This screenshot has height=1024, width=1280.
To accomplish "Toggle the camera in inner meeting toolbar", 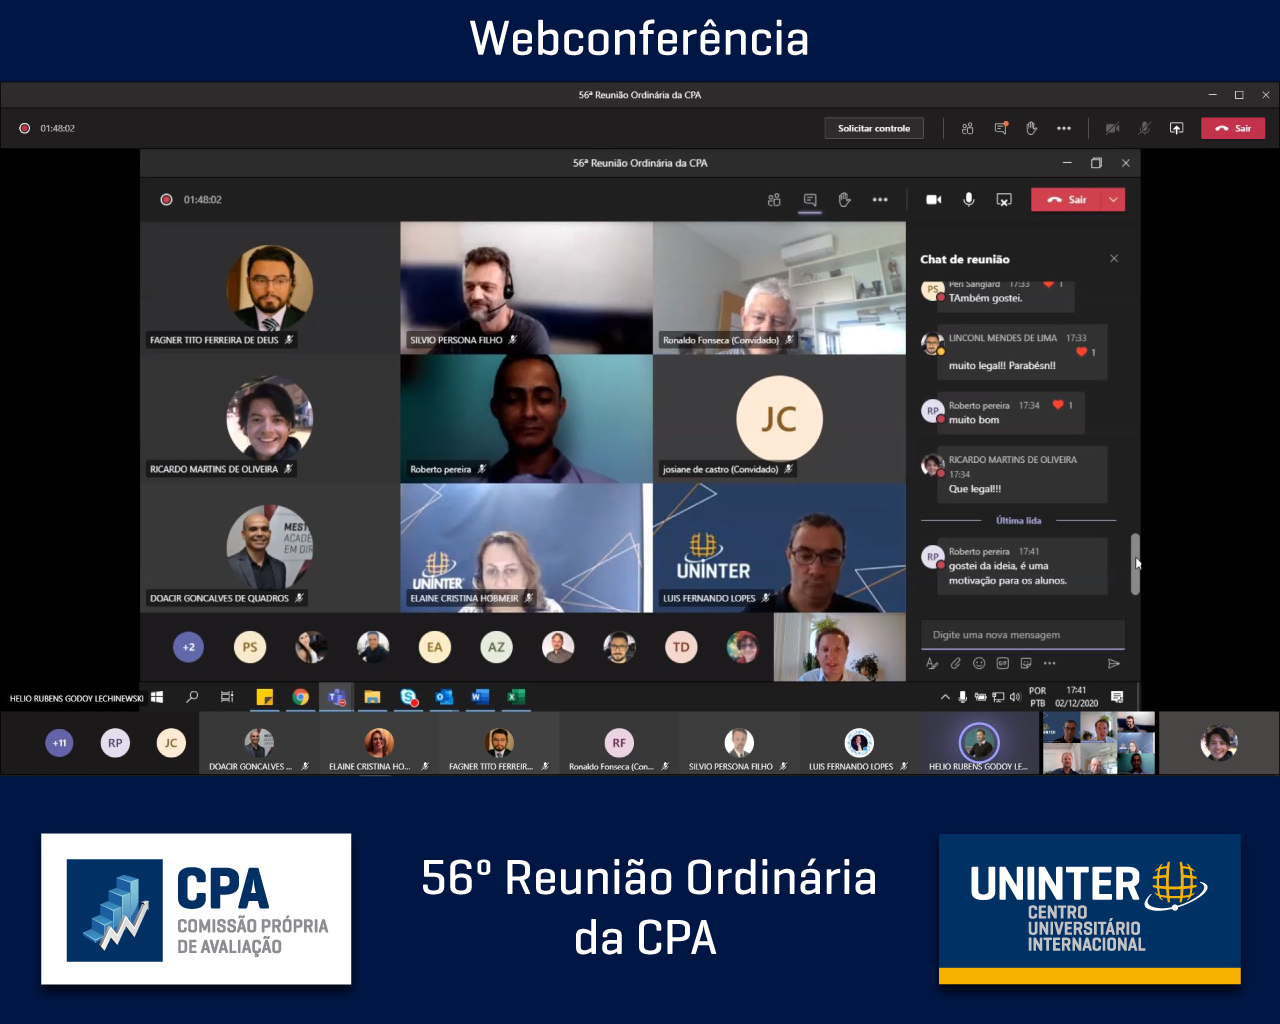I will pos(934,200).
